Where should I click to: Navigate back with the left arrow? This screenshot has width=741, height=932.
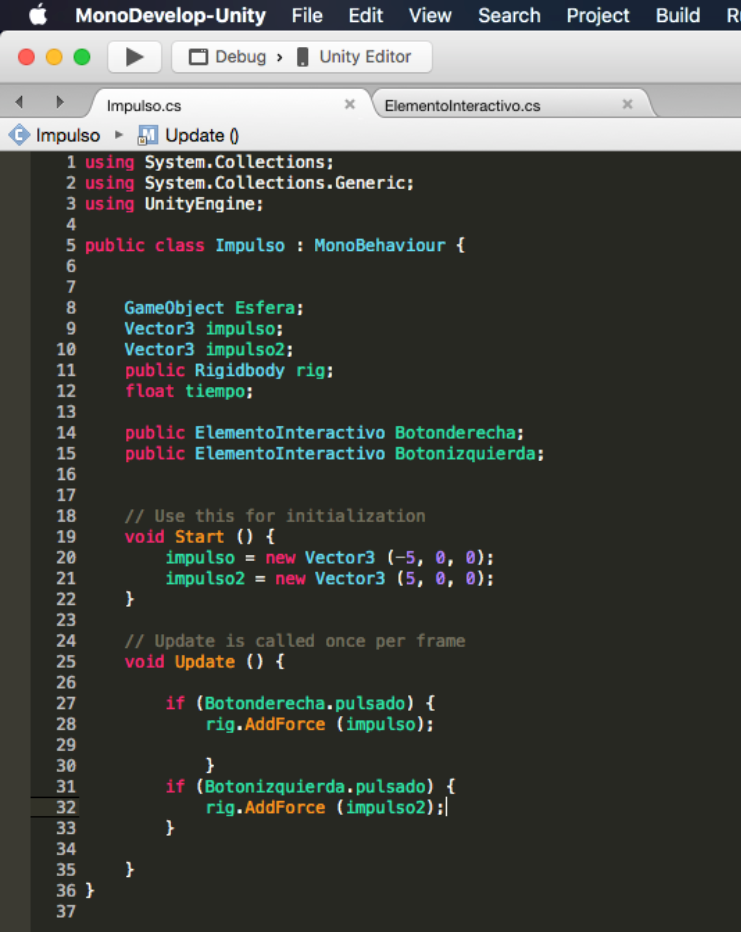(20, 102)
